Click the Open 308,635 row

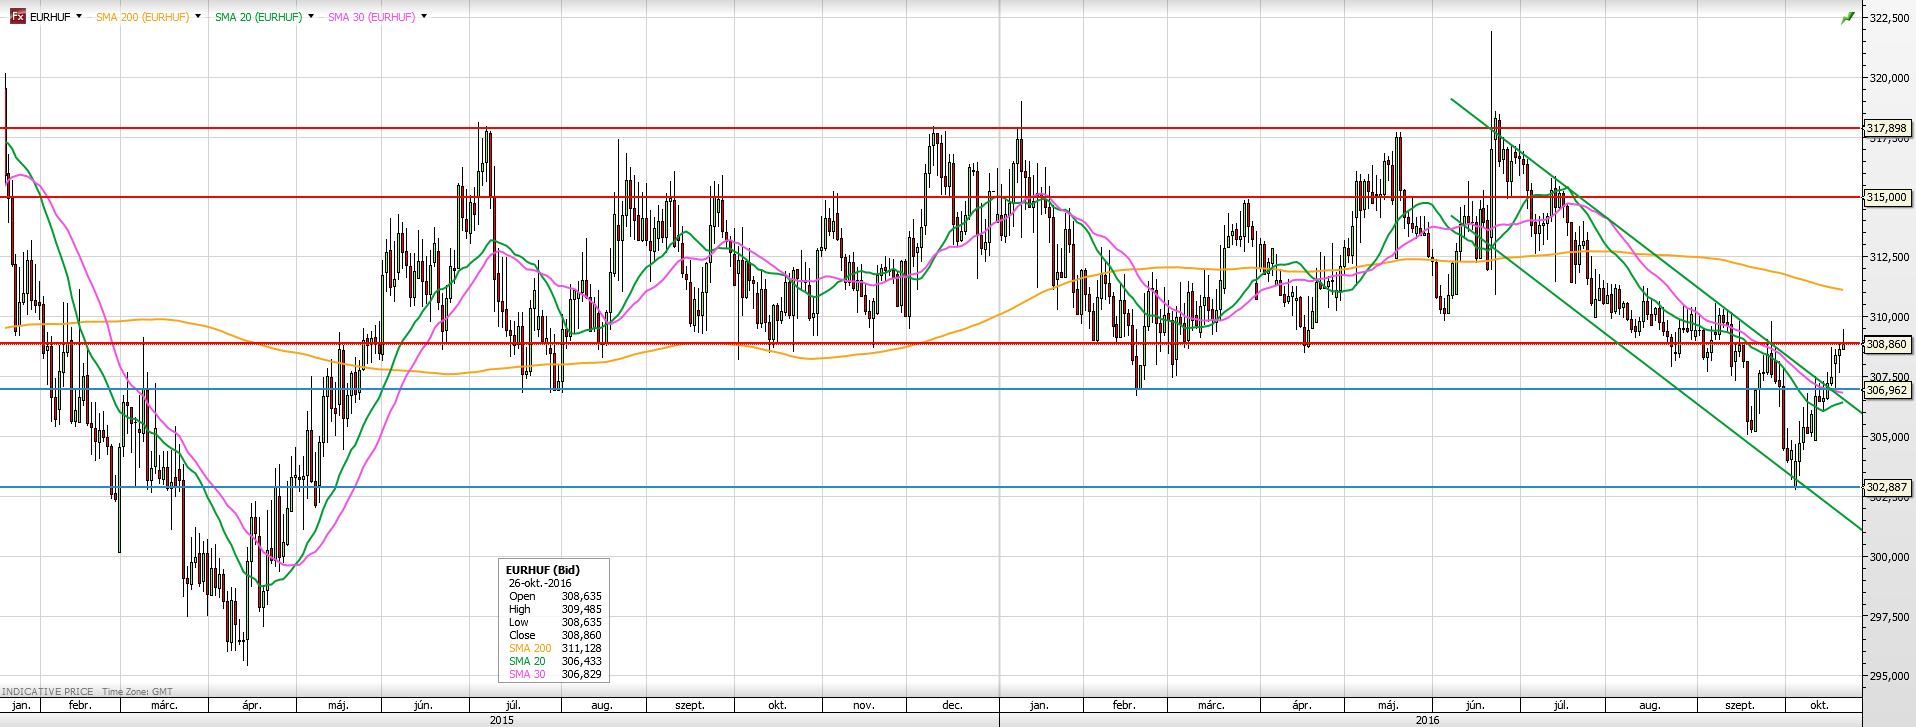click(x=555, y=596)
